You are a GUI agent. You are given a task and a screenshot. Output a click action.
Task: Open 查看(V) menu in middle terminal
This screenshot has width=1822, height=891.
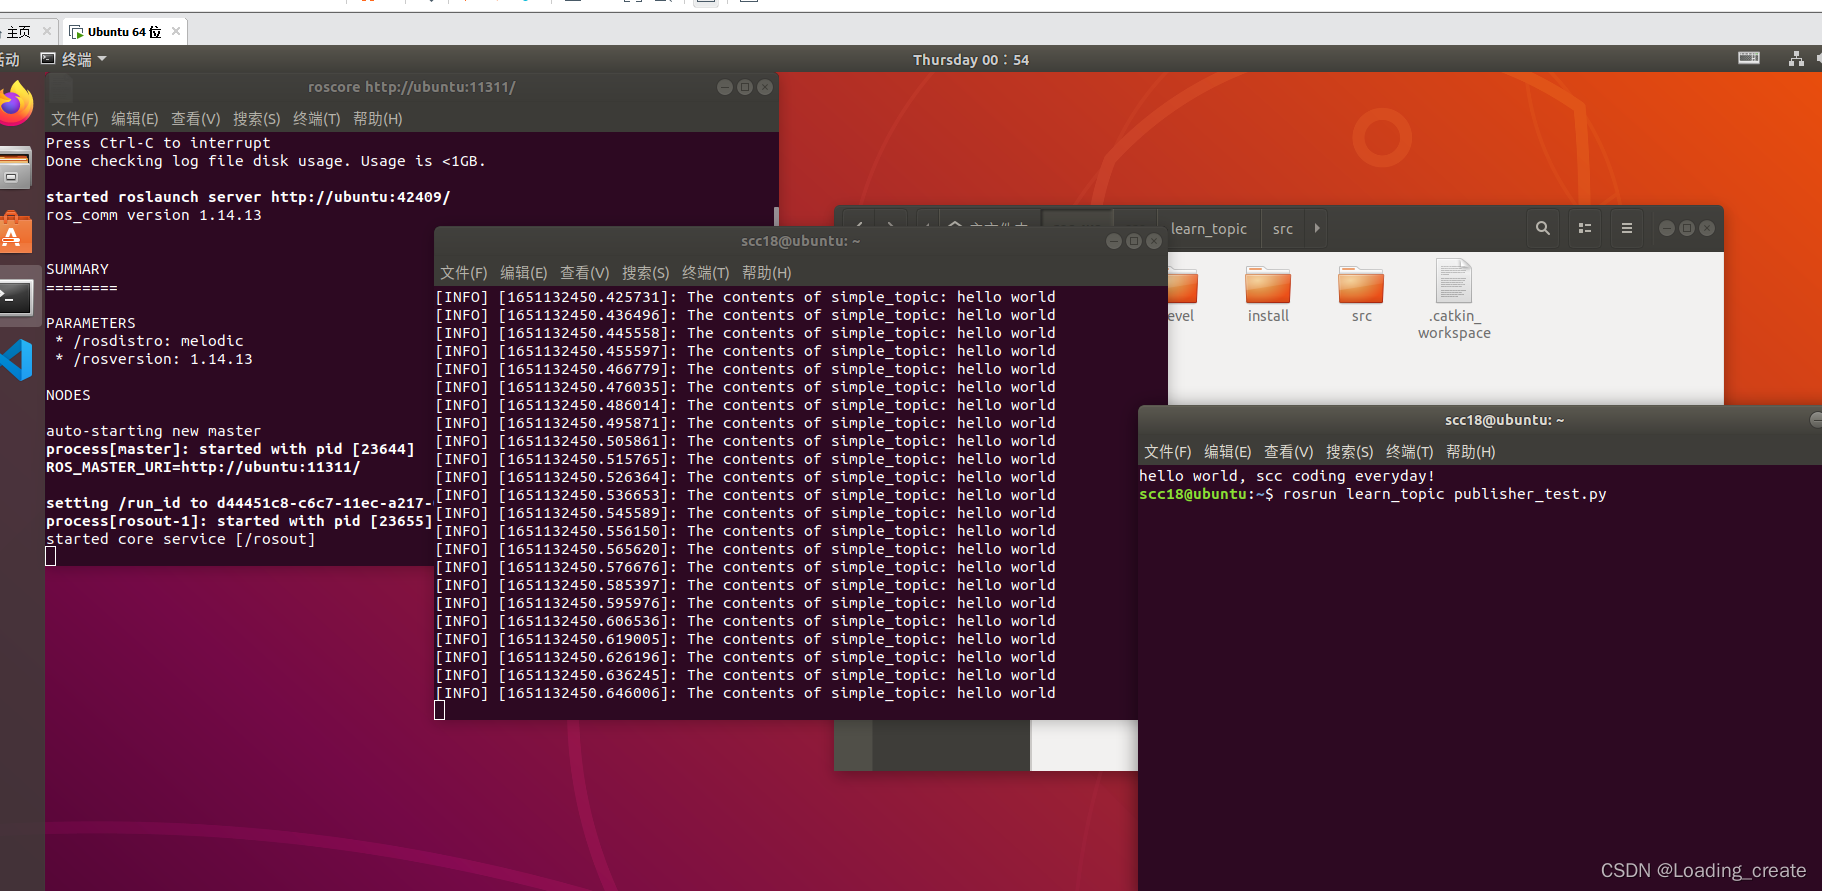coord(585,273)
